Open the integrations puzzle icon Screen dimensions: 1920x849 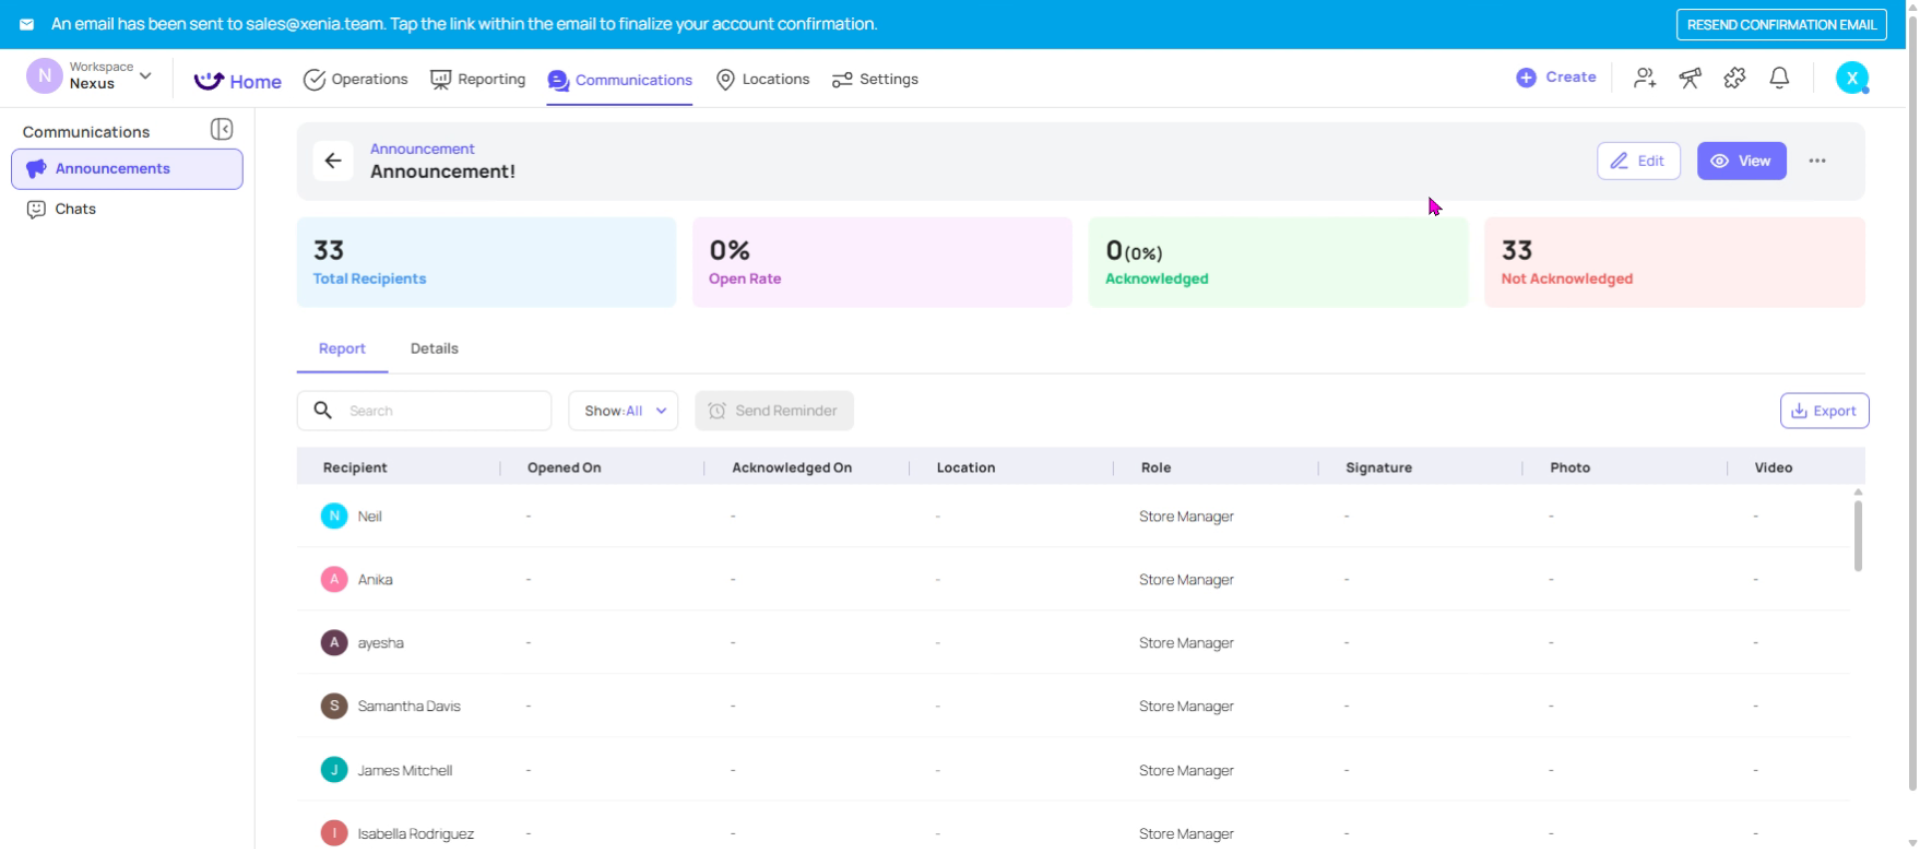tap(1735, 78)
